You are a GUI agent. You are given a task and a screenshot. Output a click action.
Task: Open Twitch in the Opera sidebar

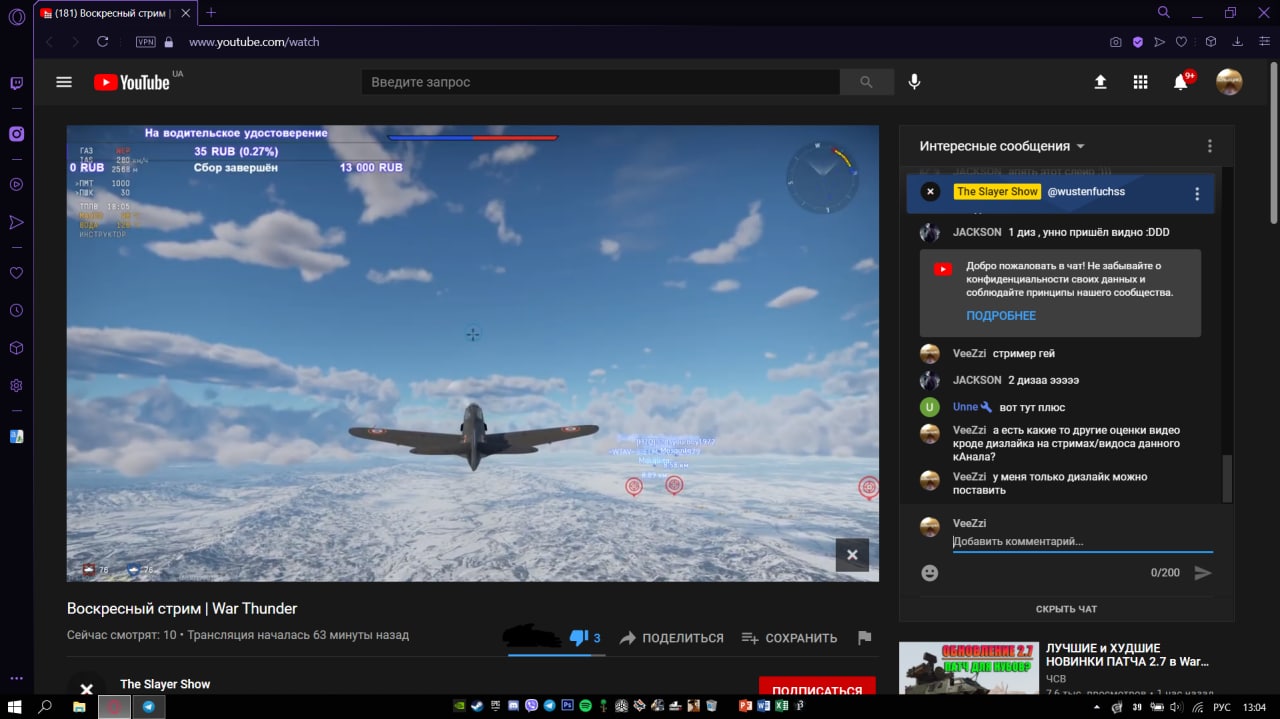(x=16, y=84)
